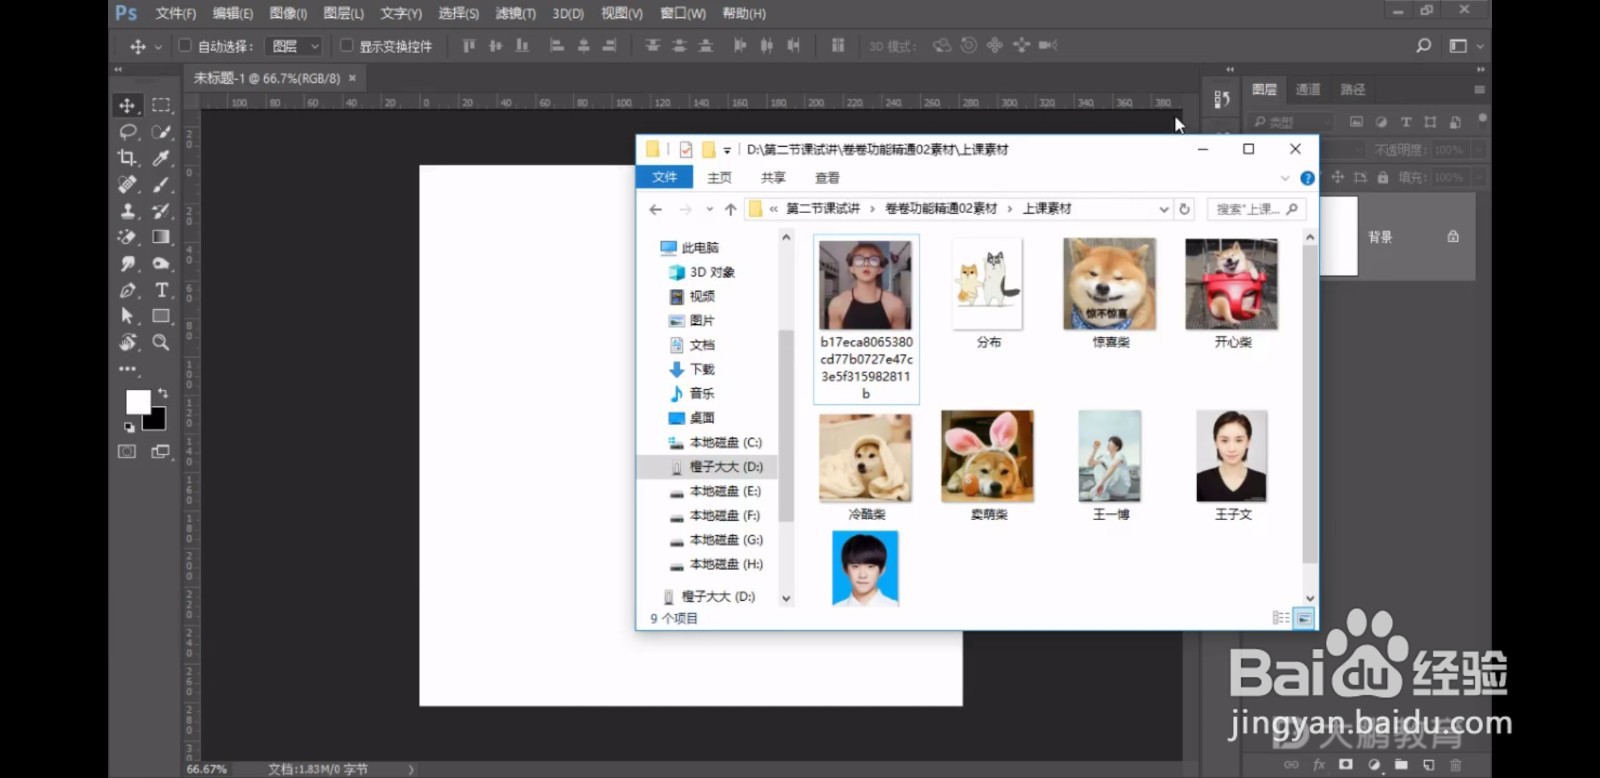1600x778 pixels.
Task: Toggle Quick Mask mode
Action: (127, 452)
